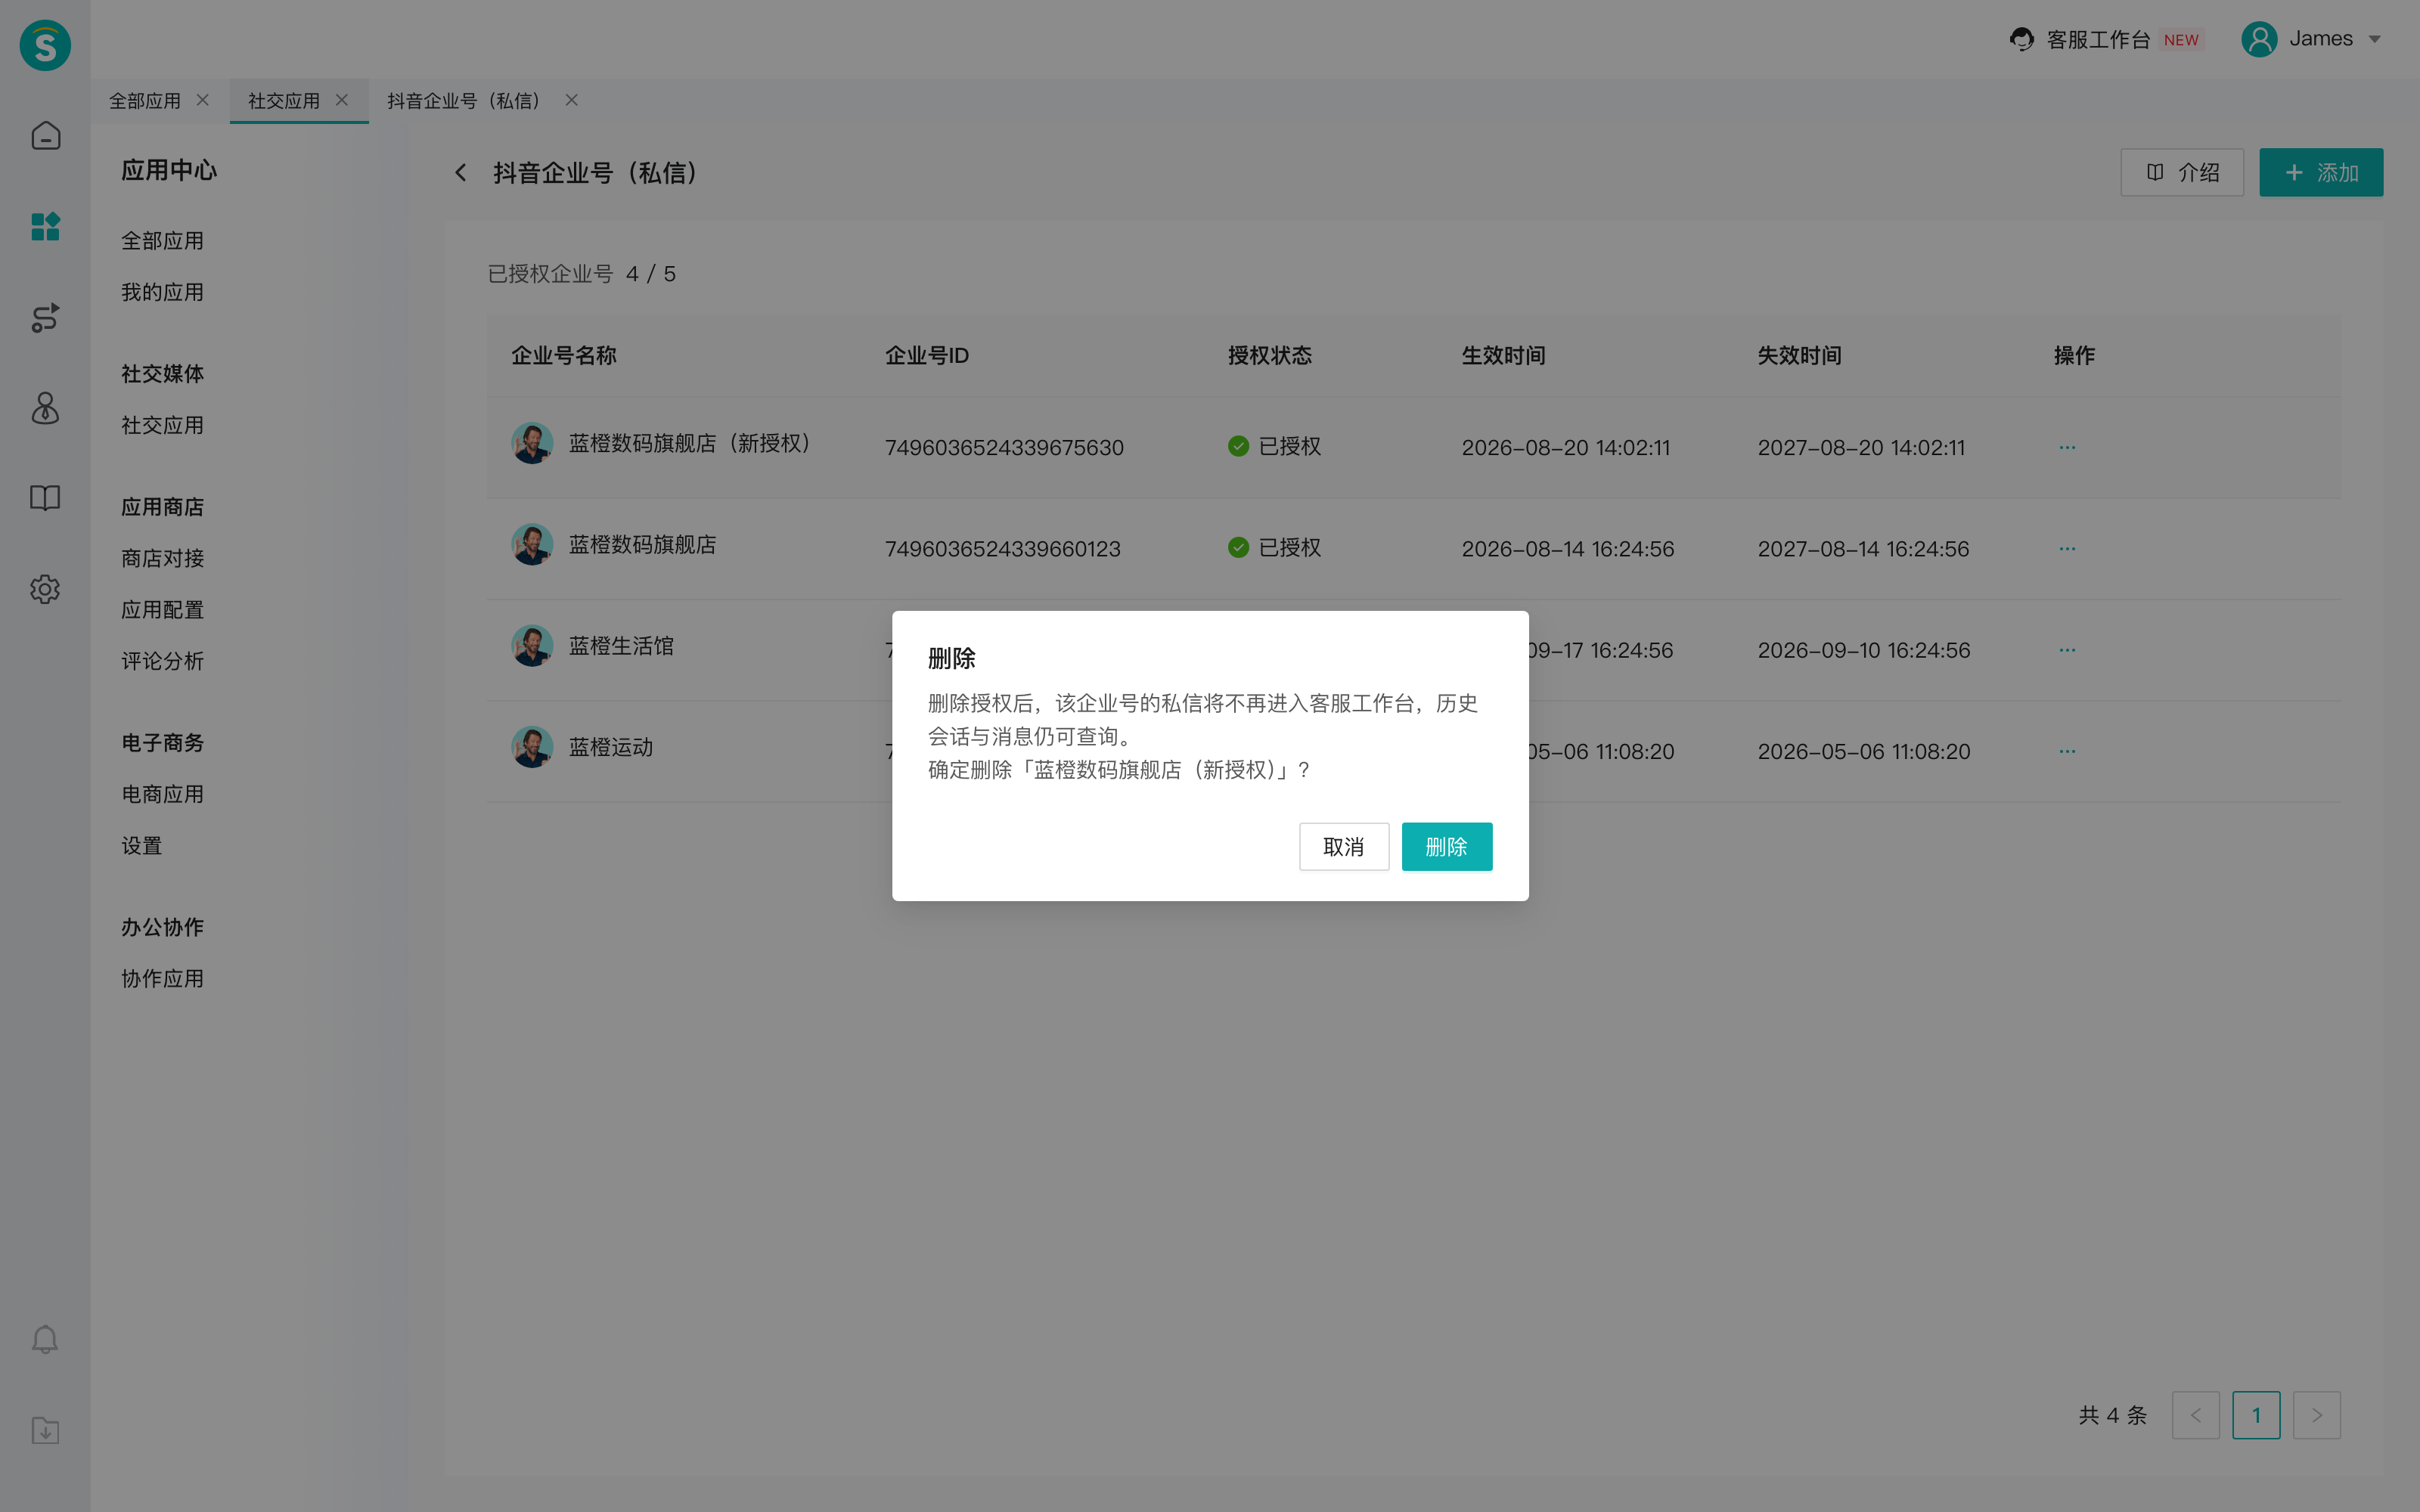Open the workflow routing sidebar icon
This screenshot has height=1512, width=2420.
(45, 317)
